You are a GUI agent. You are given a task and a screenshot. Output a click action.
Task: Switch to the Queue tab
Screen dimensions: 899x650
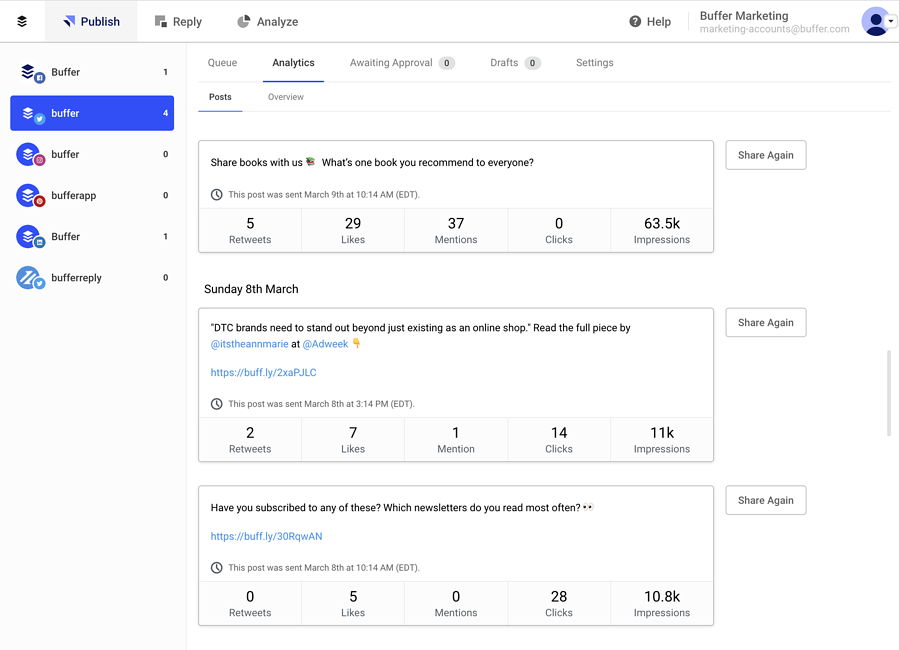(x=222, y=62)
